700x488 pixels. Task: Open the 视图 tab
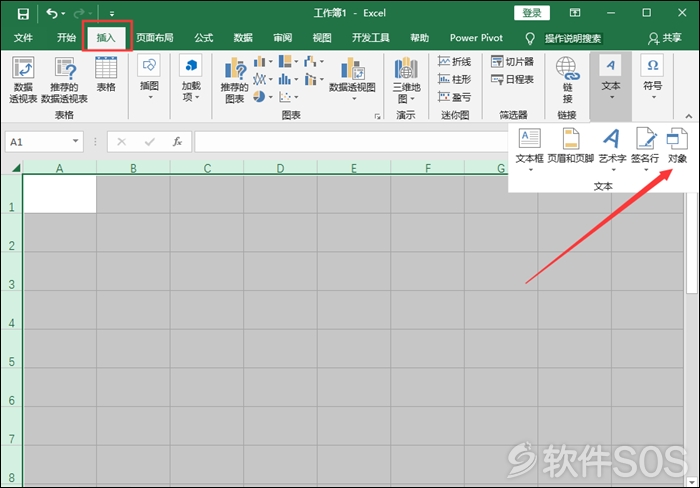[321, 38]
